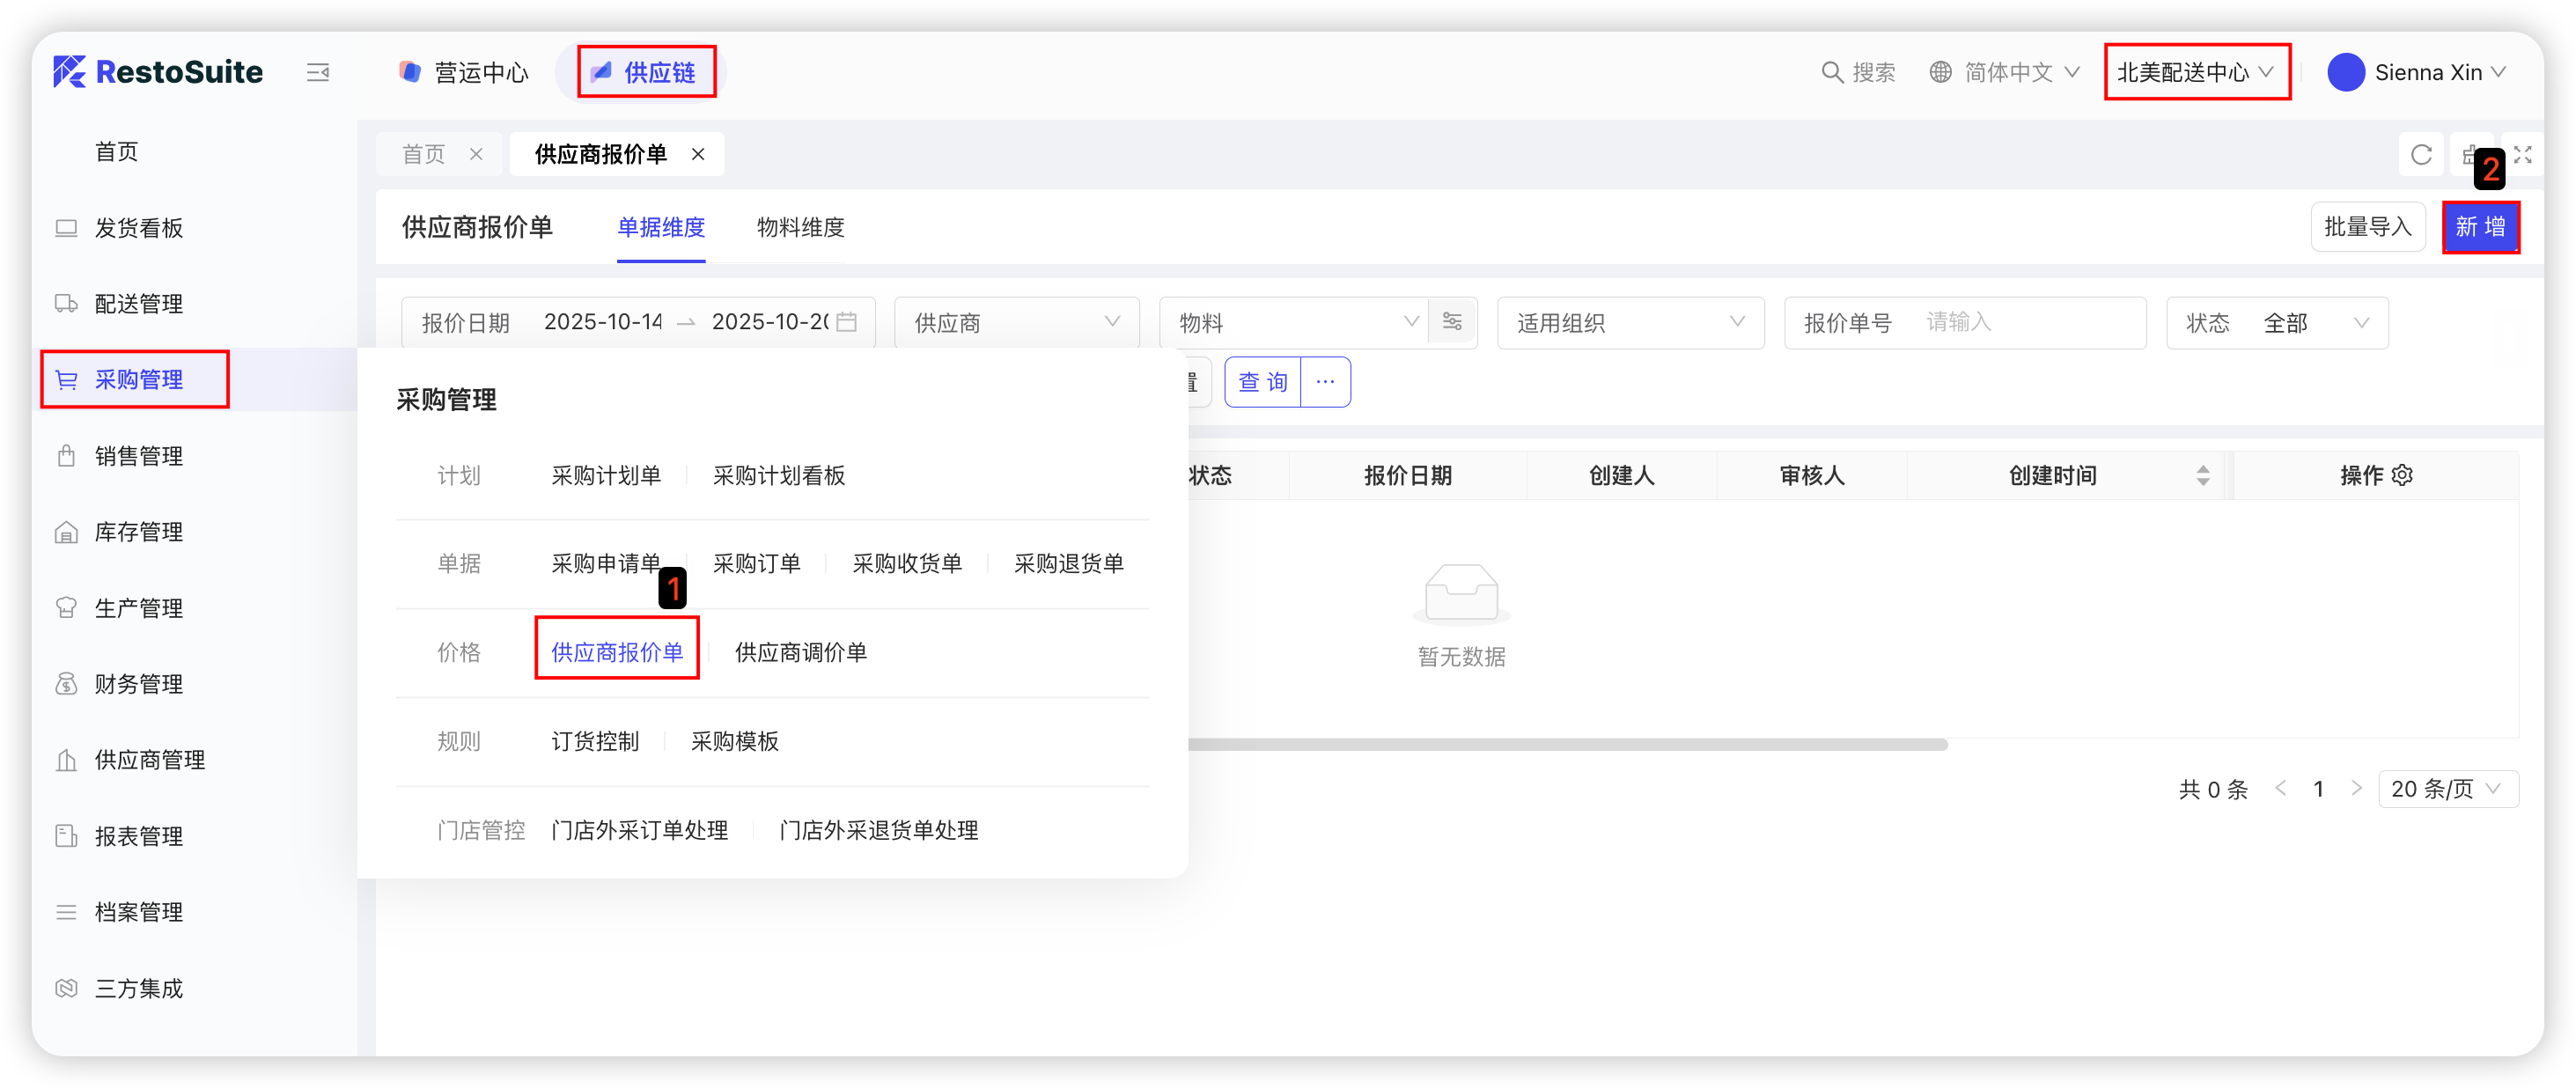This screenshot has height=1088, width=2576.
Task: Close the 供应商报价单 tab
Action: [x=698, y=154]
